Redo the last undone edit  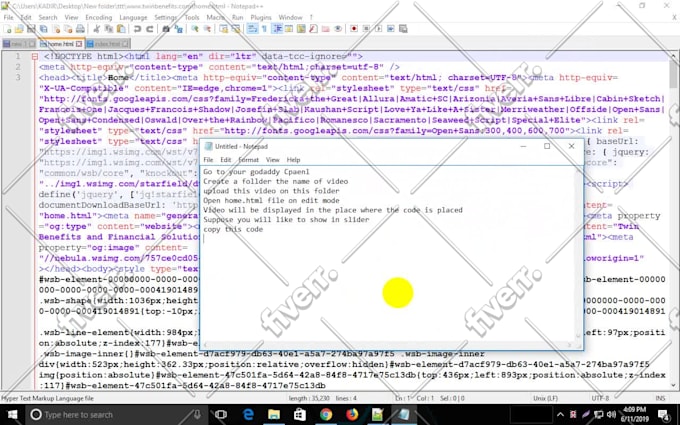(149, 29)
